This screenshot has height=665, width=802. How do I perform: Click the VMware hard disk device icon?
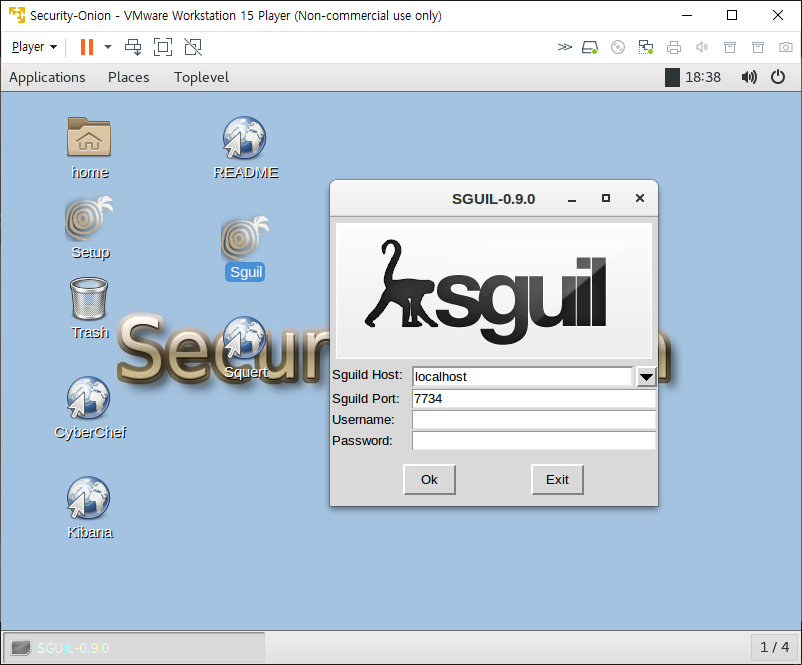[590, 48]
